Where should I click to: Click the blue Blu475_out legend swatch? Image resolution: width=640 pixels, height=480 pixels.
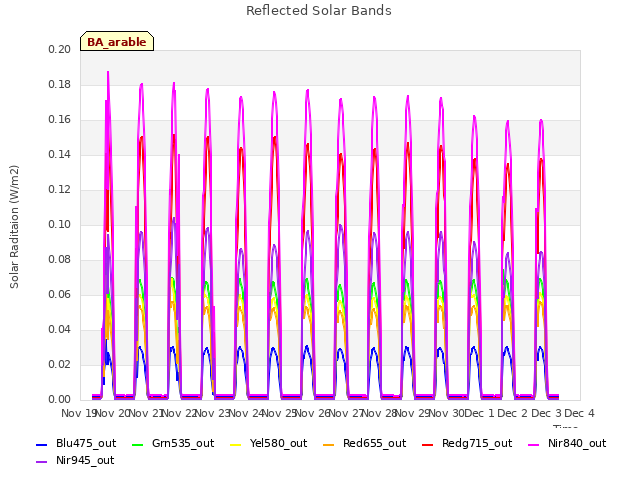(x=42, y=444)
